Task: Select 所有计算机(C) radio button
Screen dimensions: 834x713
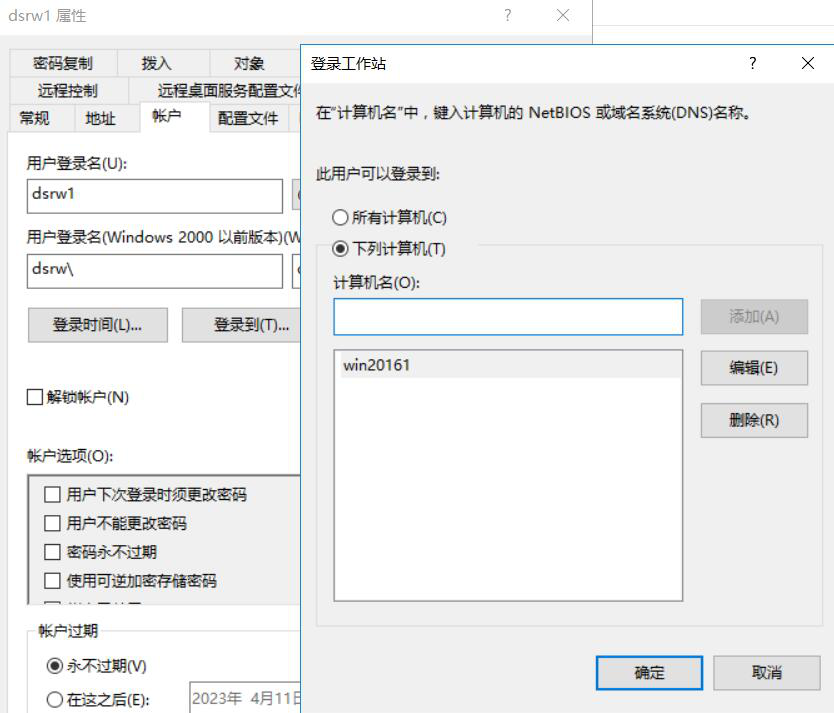Action: tap(340, 217)
